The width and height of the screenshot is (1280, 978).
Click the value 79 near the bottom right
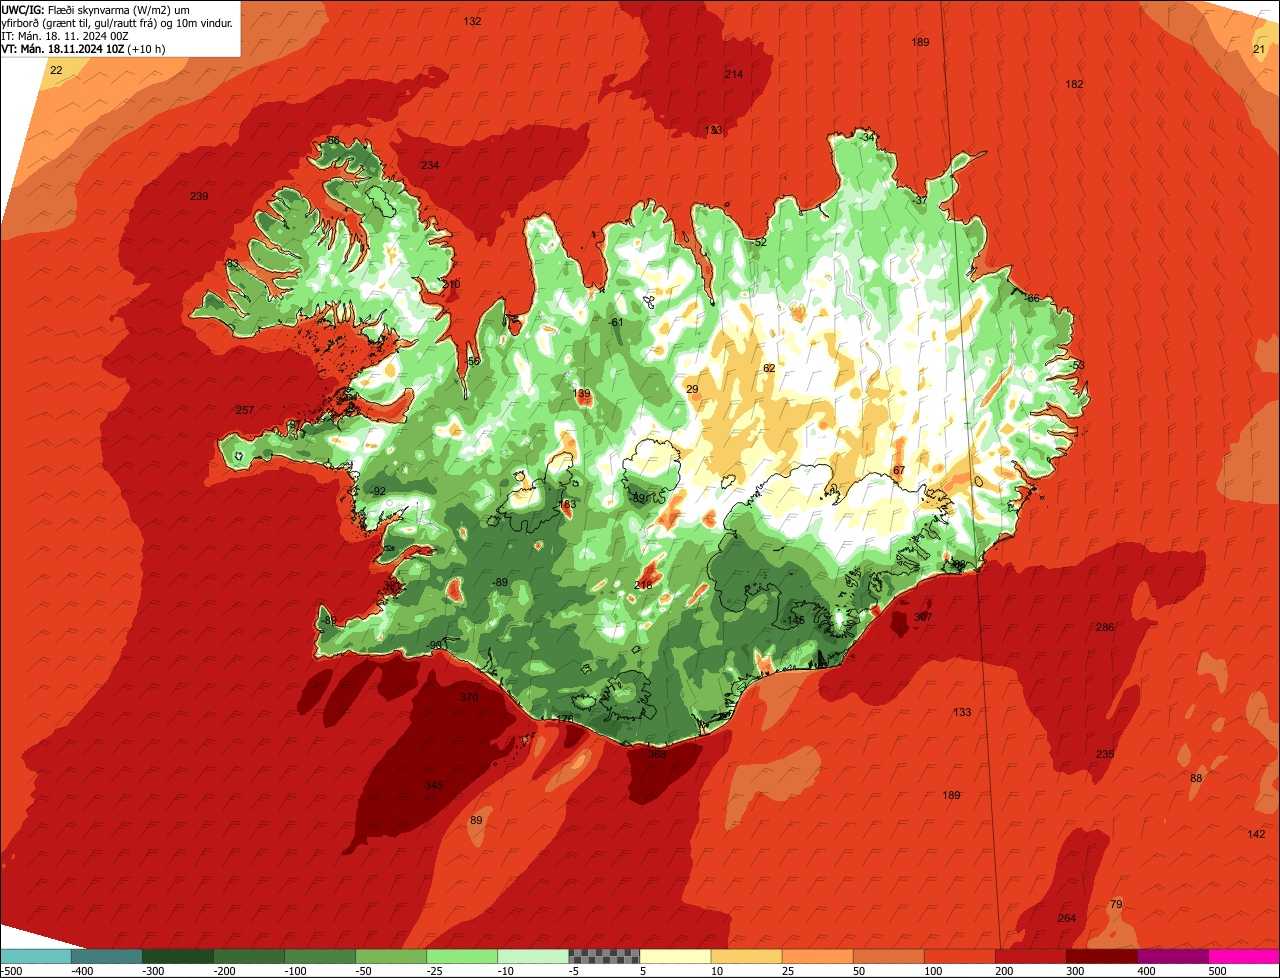1116,904
